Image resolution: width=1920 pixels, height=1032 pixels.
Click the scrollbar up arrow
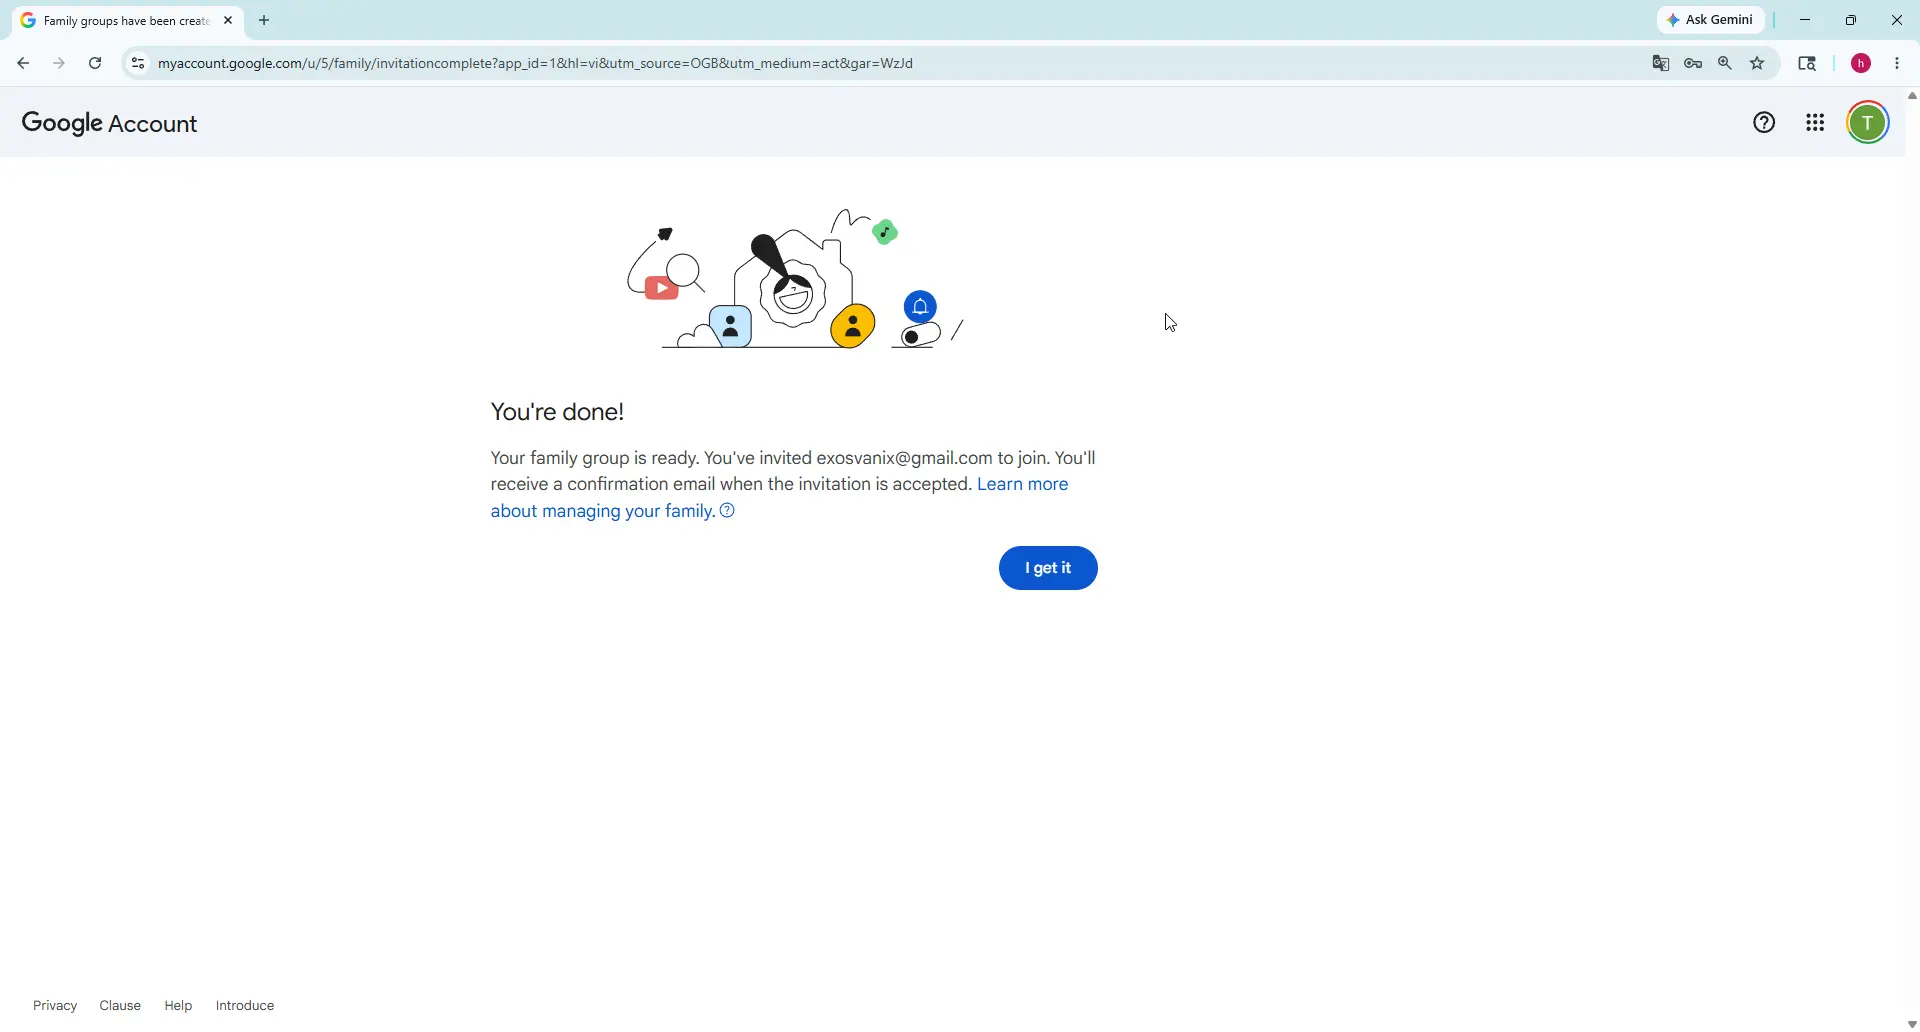tap(1912, 97)
